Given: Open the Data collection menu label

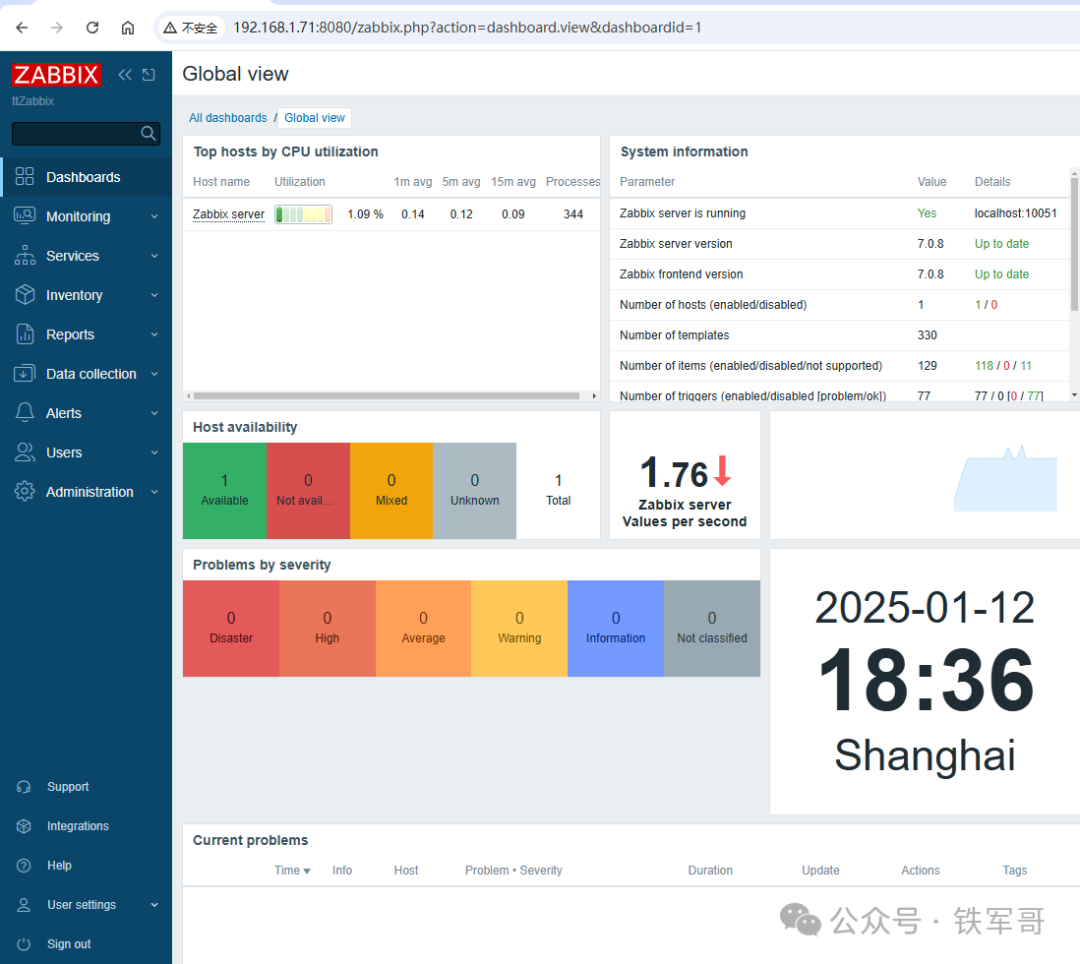Looking at the screenshot, I should [91, 374].
